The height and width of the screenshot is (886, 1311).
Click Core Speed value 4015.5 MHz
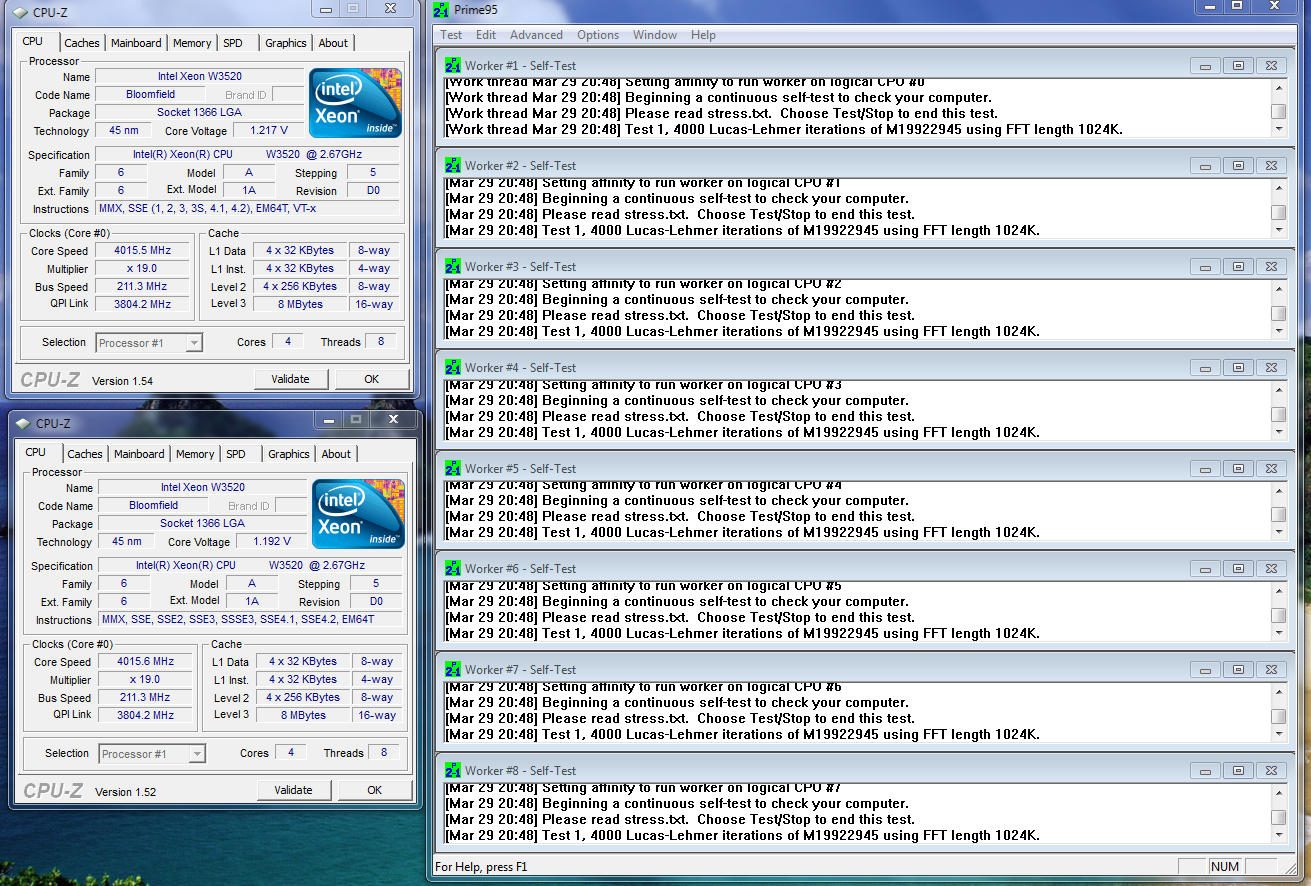click(x=144, y=251)
